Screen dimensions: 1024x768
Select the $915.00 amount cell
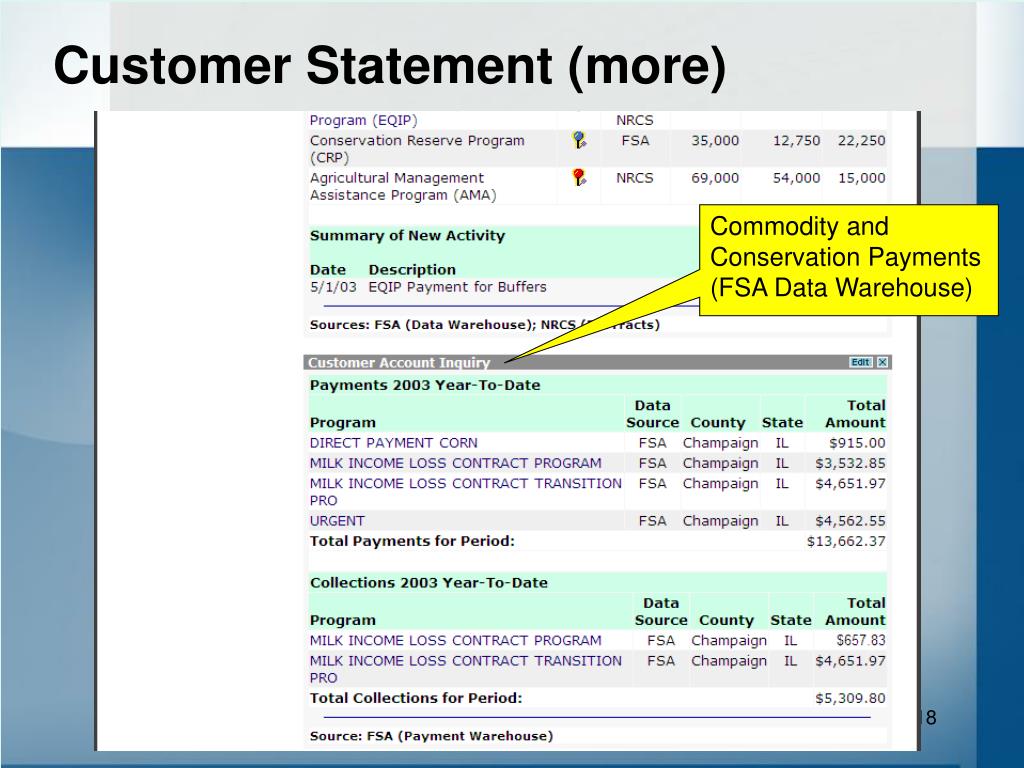coord(857,443)
